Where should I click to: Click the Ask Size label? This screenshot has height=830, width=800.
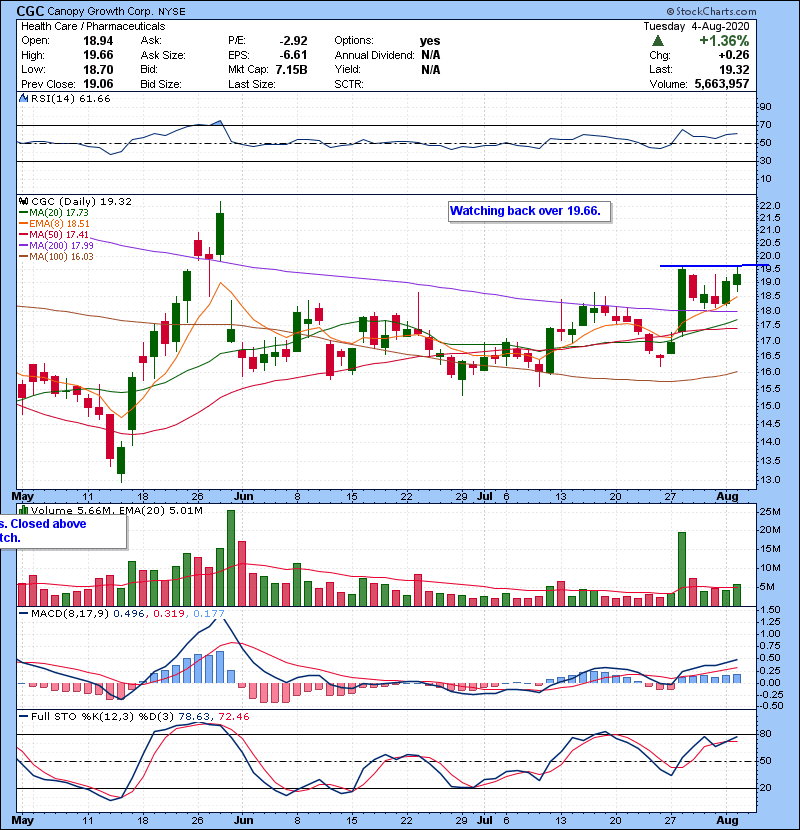163,55
